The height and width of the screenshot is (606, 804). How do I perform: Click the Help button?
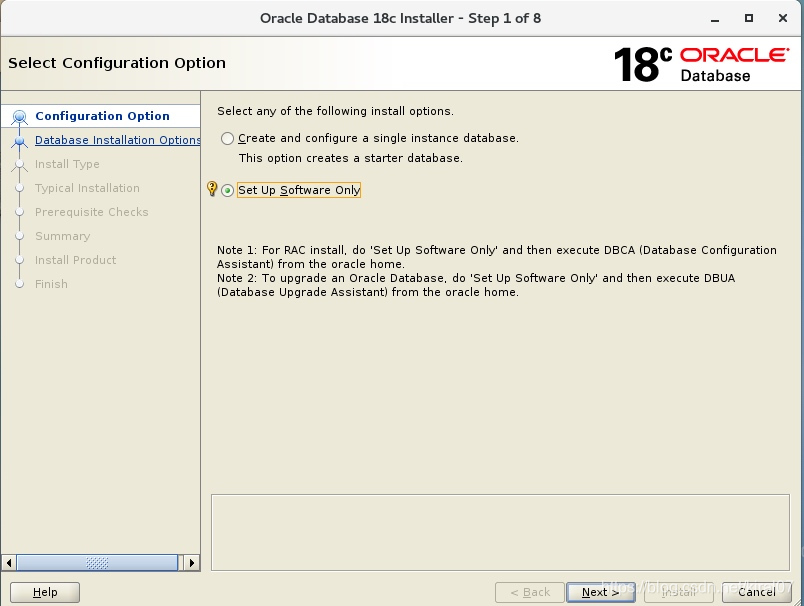coord(45,592)
